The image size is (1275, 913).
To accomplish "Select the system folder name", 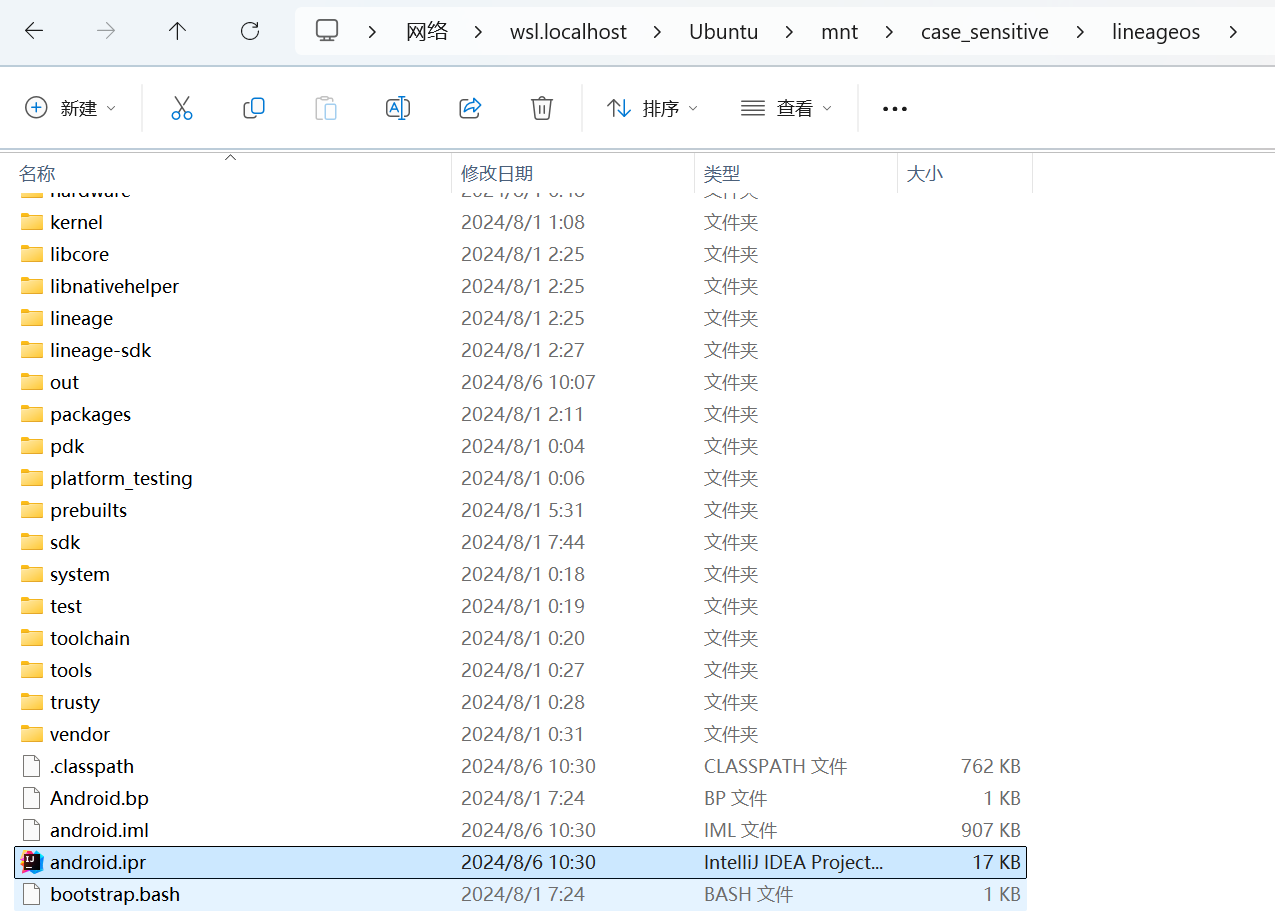I will coord(80,574).
